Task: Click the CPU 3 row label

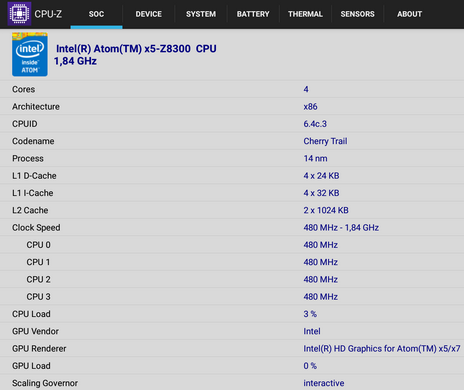Action: tap(38, 297)
